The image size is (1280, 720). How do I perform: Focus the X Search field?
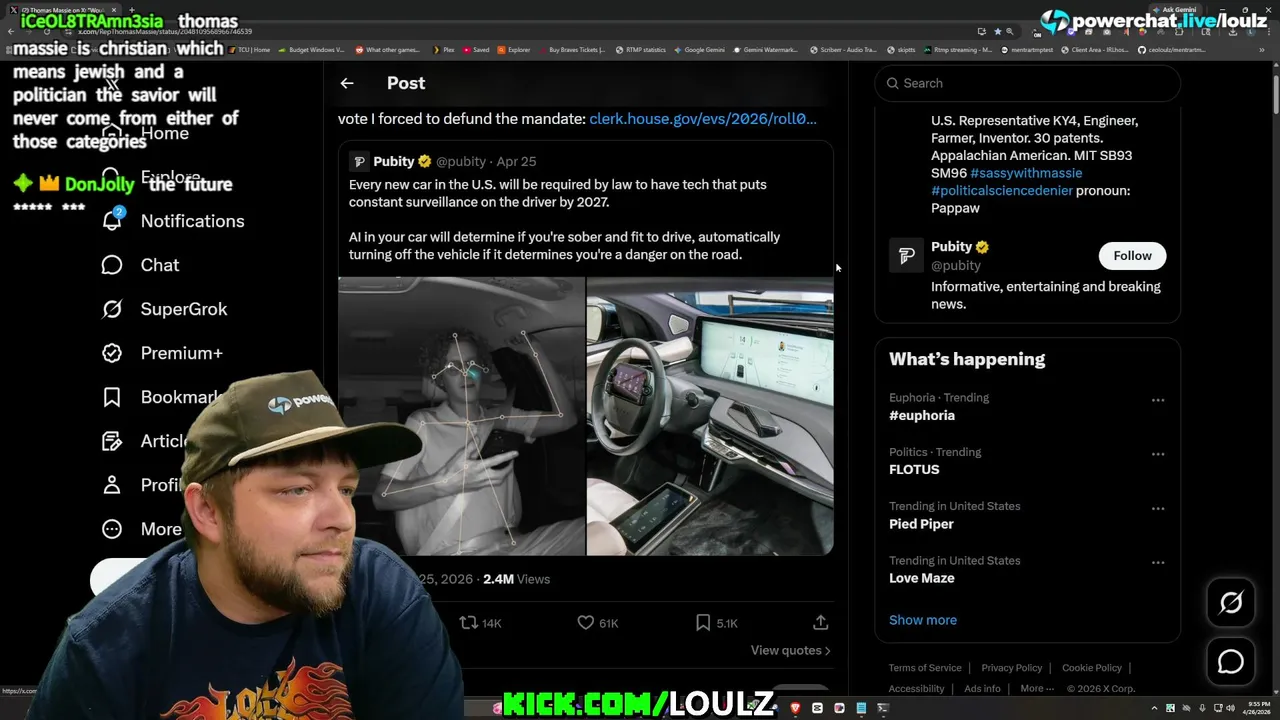tap(1028, 83)
